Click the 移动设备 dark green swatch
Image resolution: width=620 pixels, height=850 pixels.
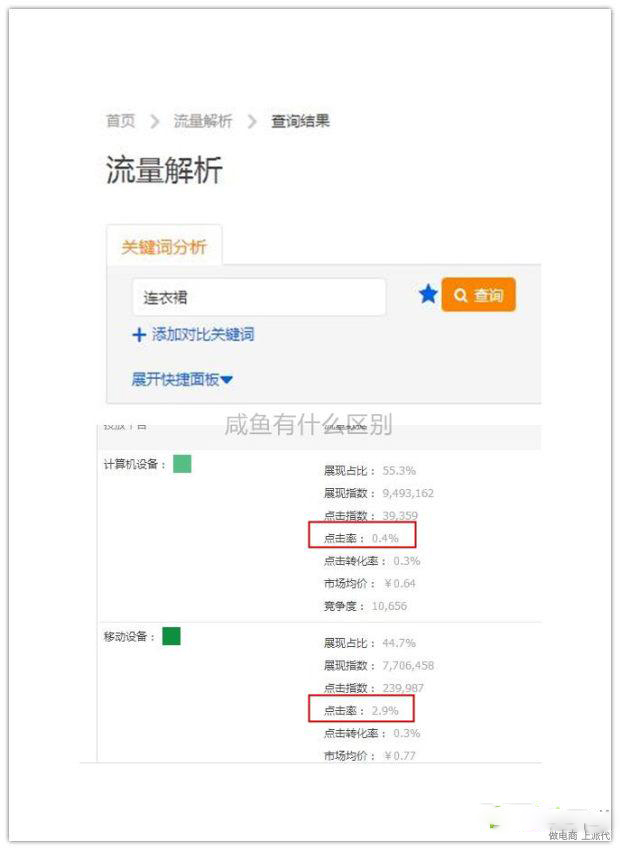tap(171, 636)
